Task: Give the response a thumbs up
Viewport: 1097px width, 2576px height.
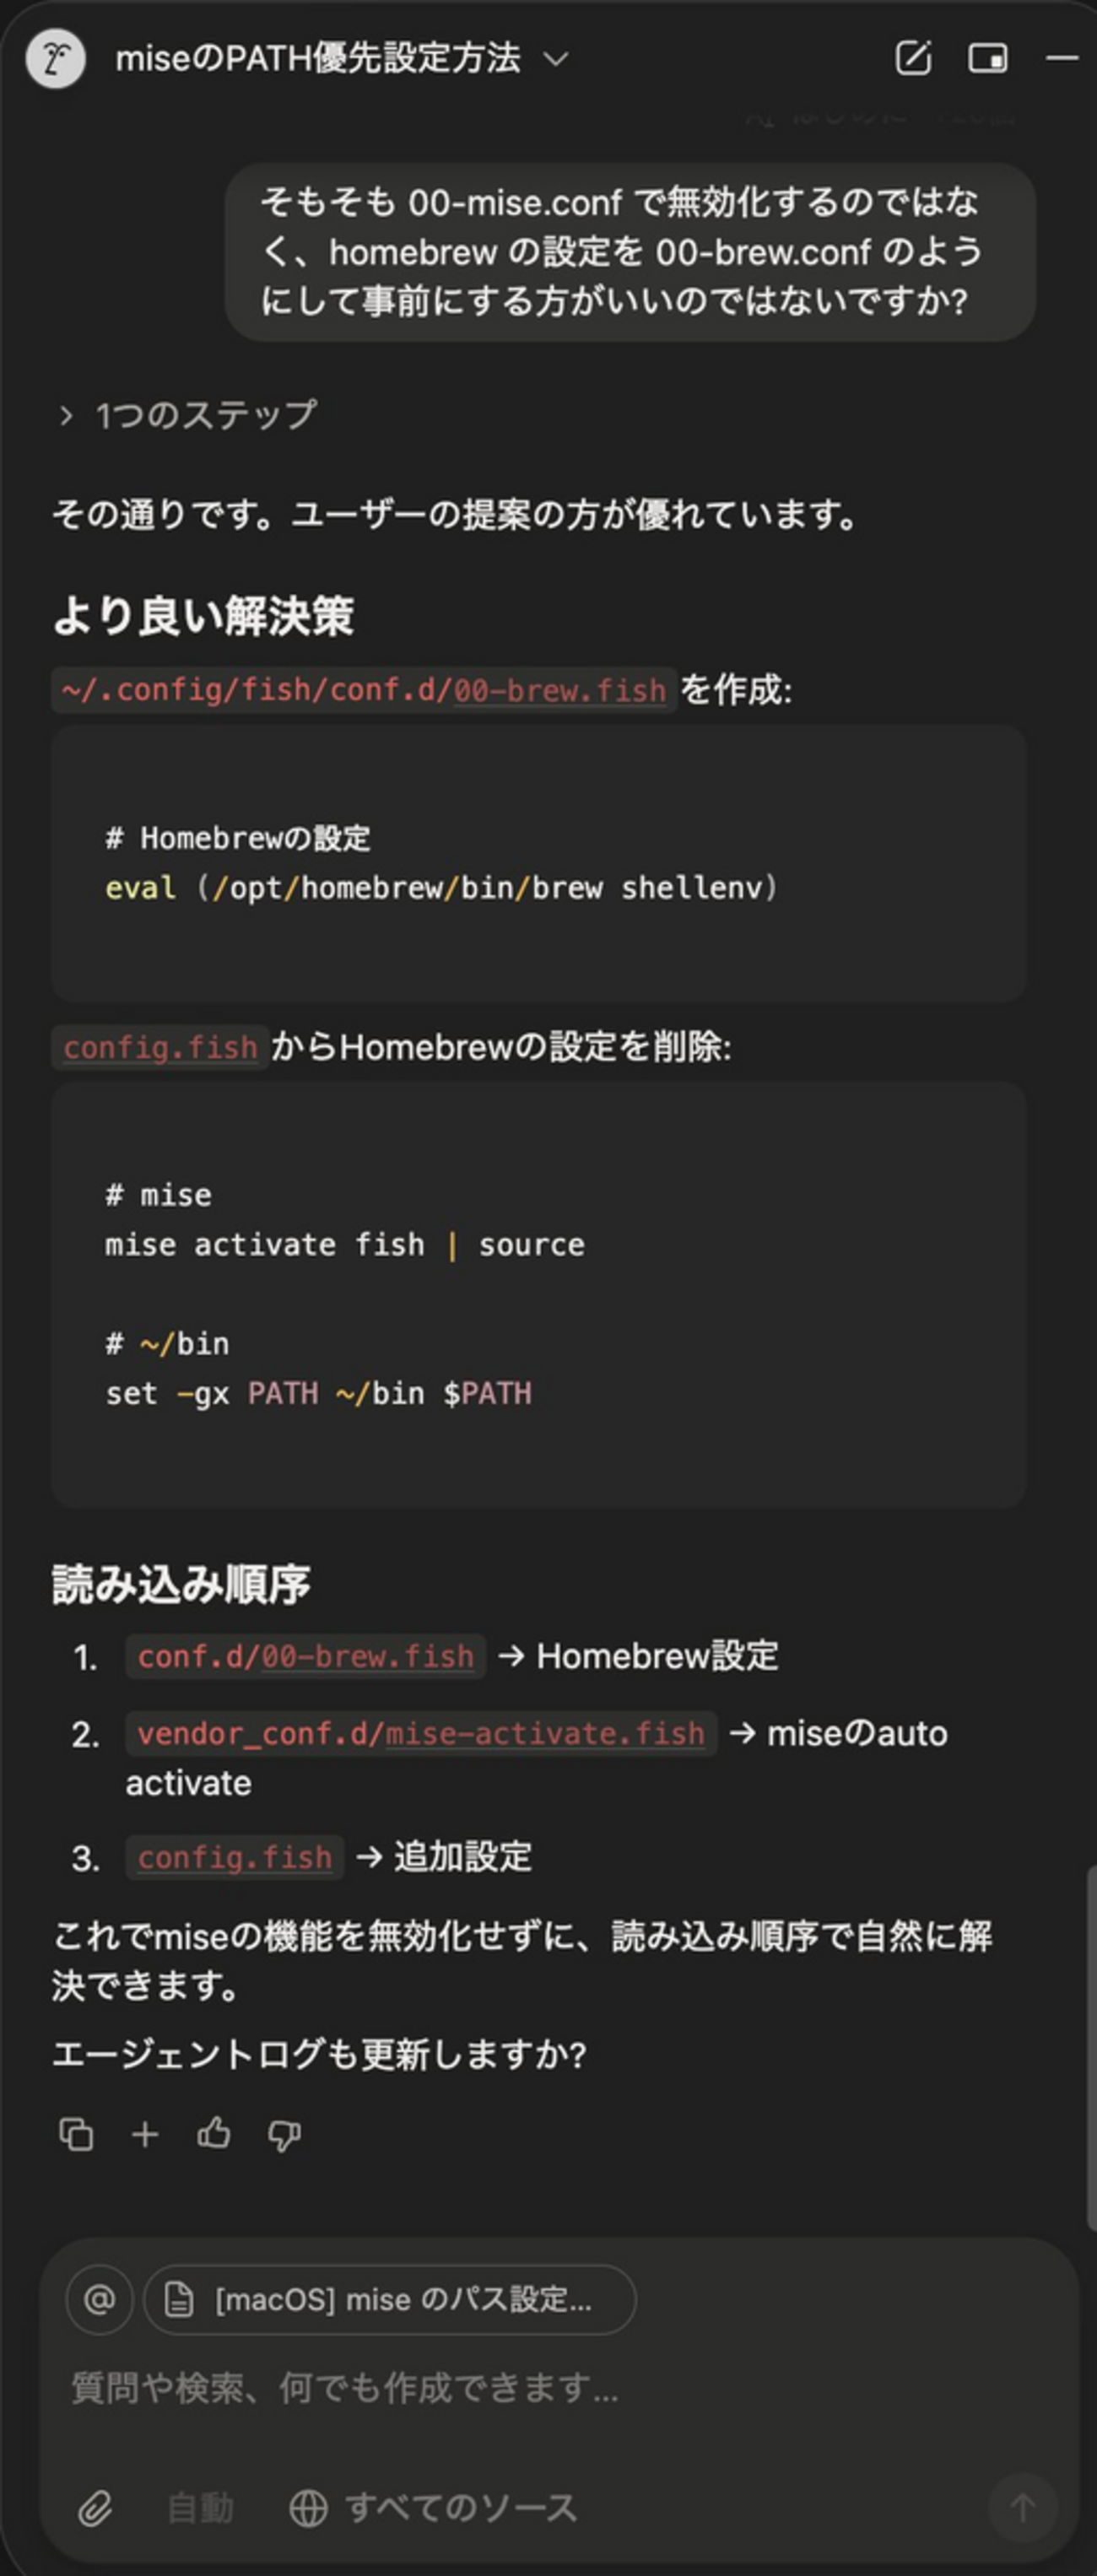Action: (214, 2135)
